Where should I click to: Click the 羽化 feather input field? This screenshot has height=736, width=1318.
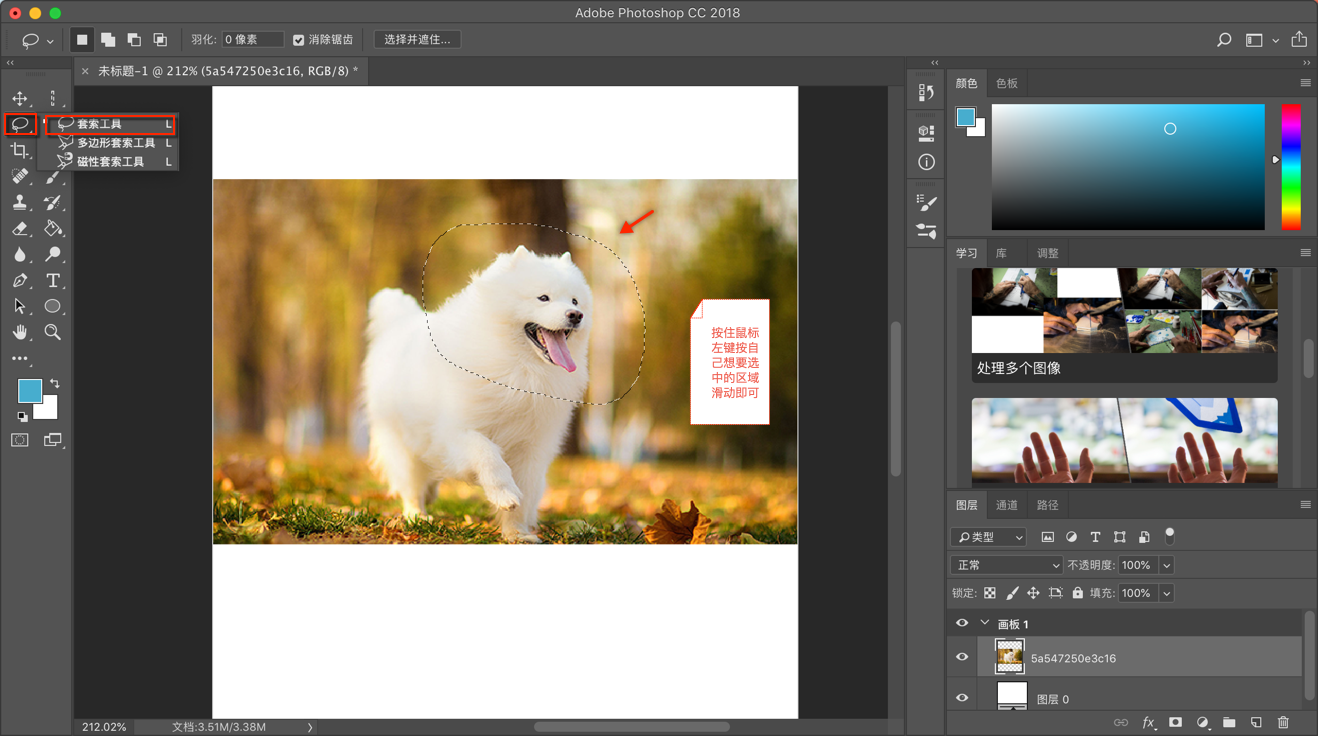(252, 40)
